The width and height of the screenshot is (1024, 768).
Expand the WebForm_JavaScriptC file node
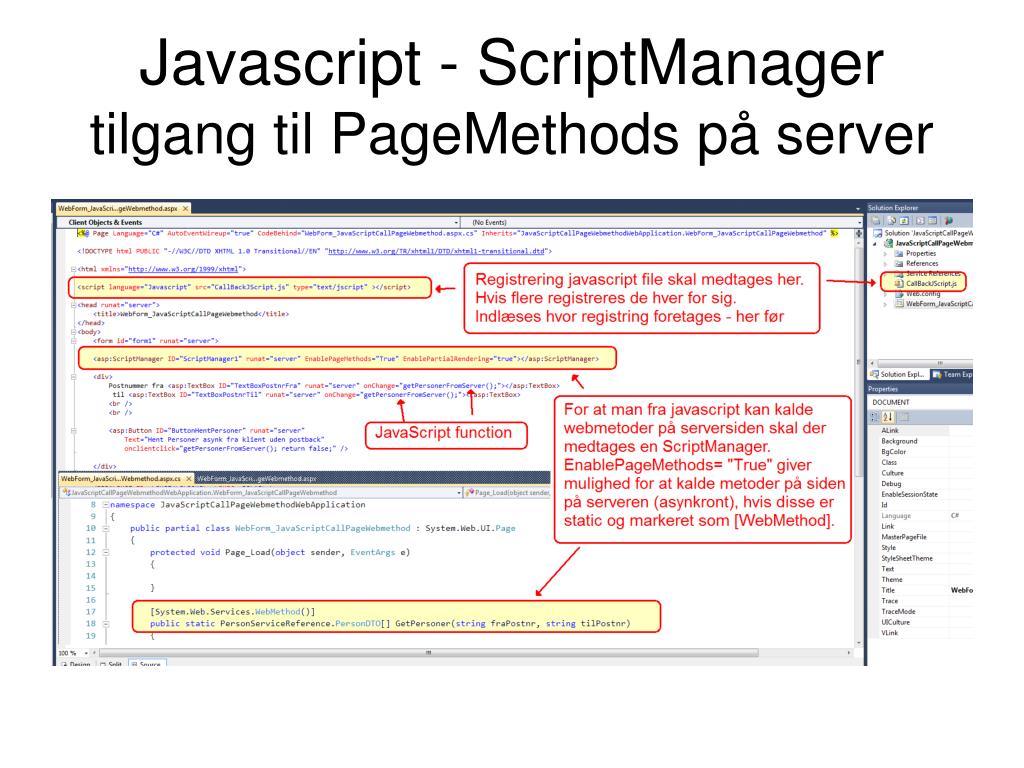click(886, 304)
